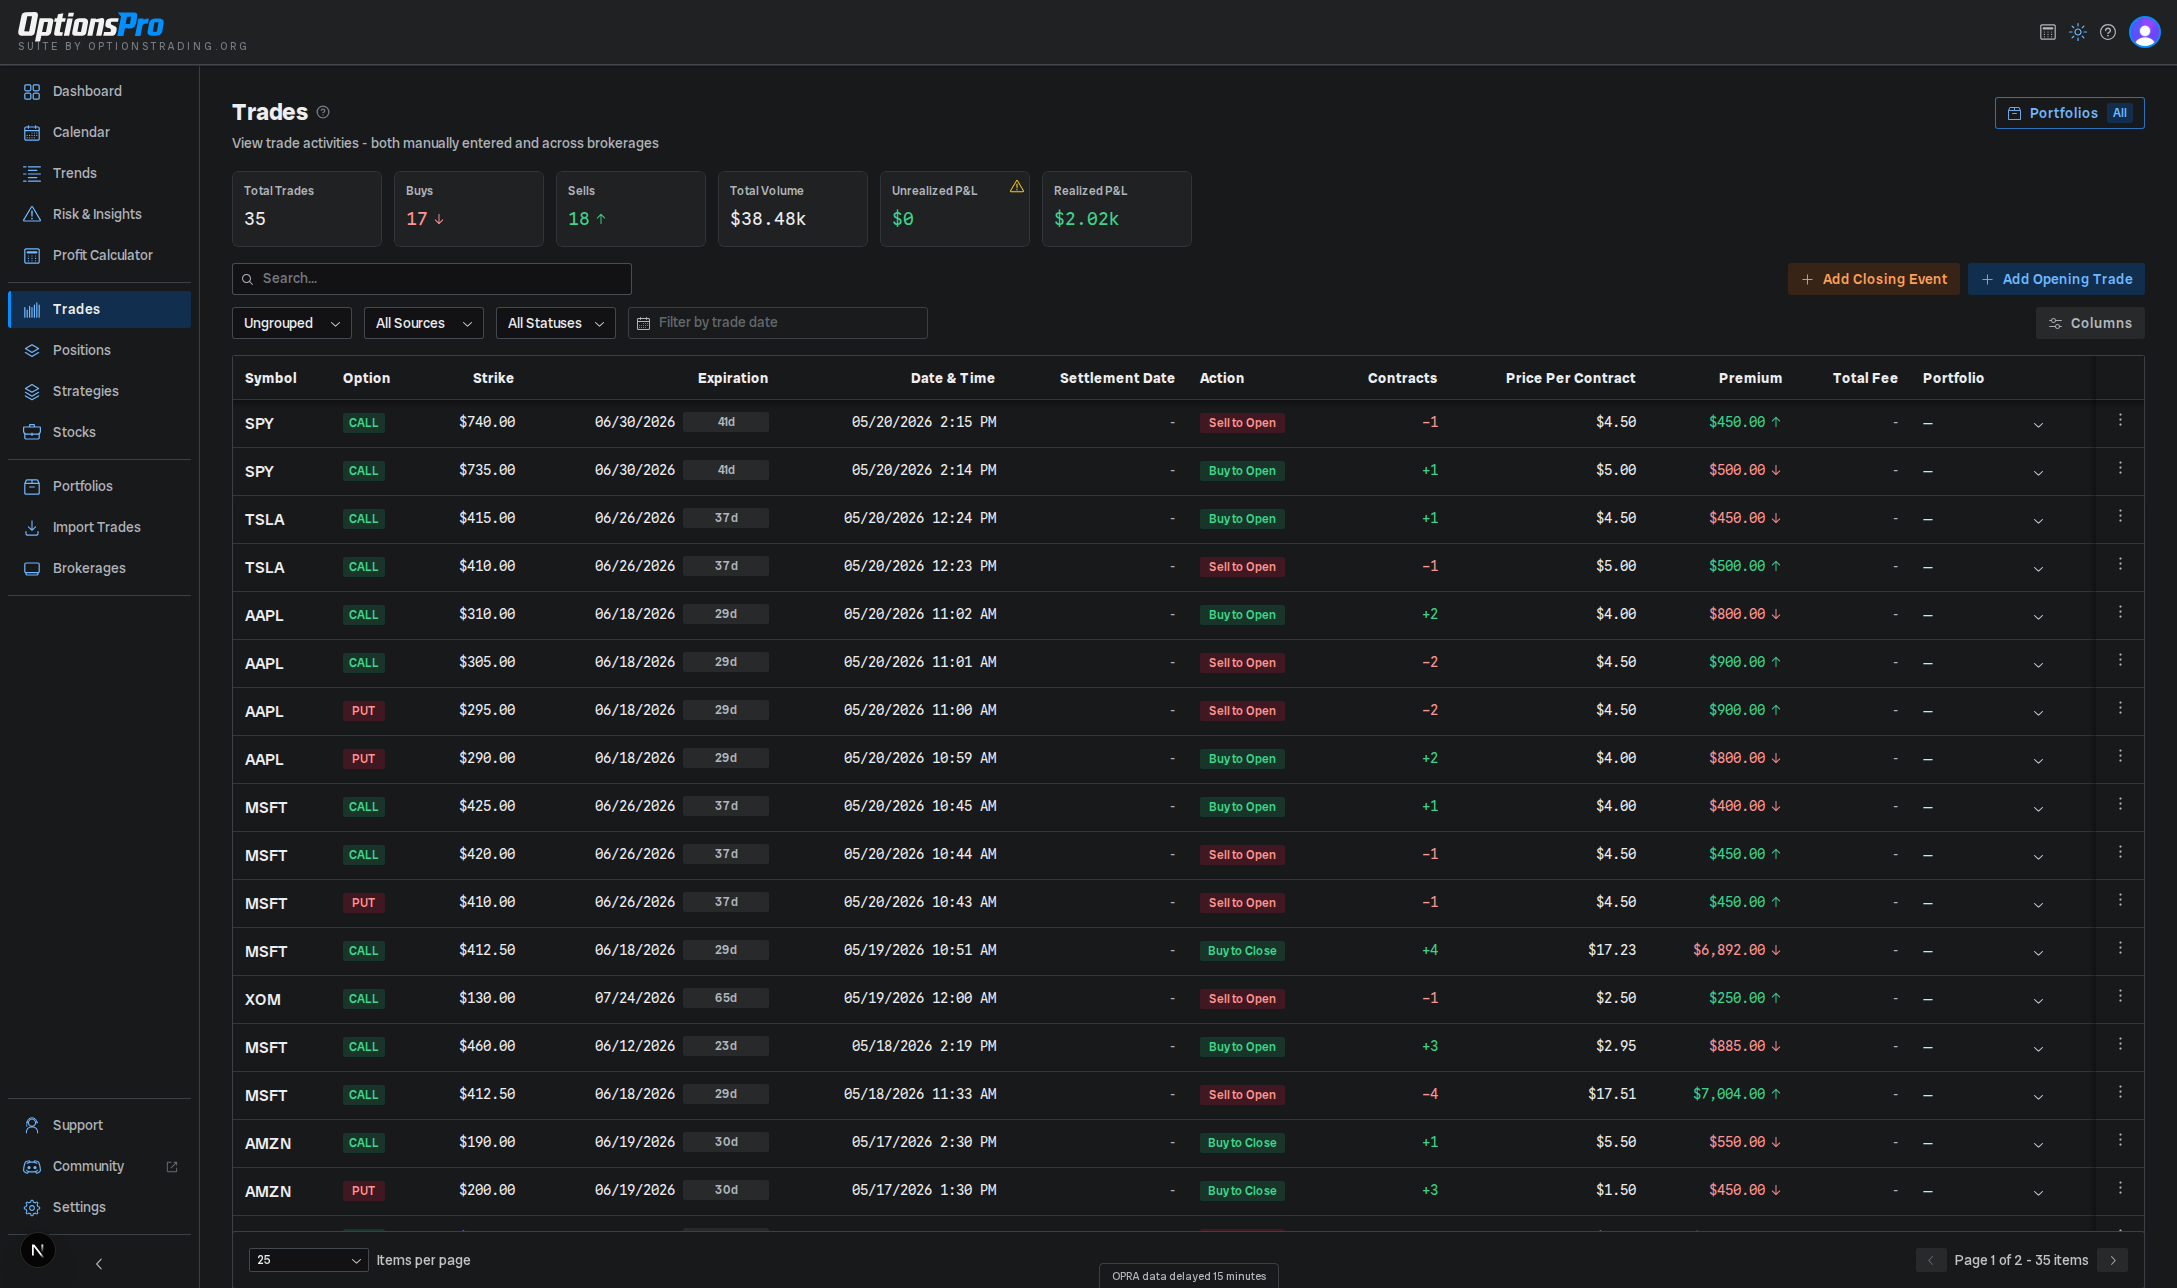Open Dashboard in sidebar
The width and height of the screenshot is (2177, 1288).
(x=99, y=91)
